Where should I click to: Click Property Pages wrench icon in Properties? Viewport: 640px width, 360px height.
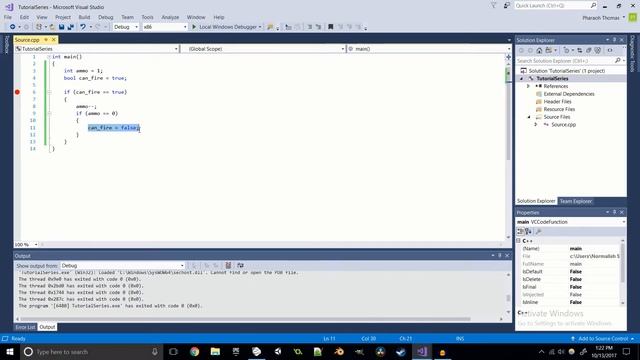point(538,232)
